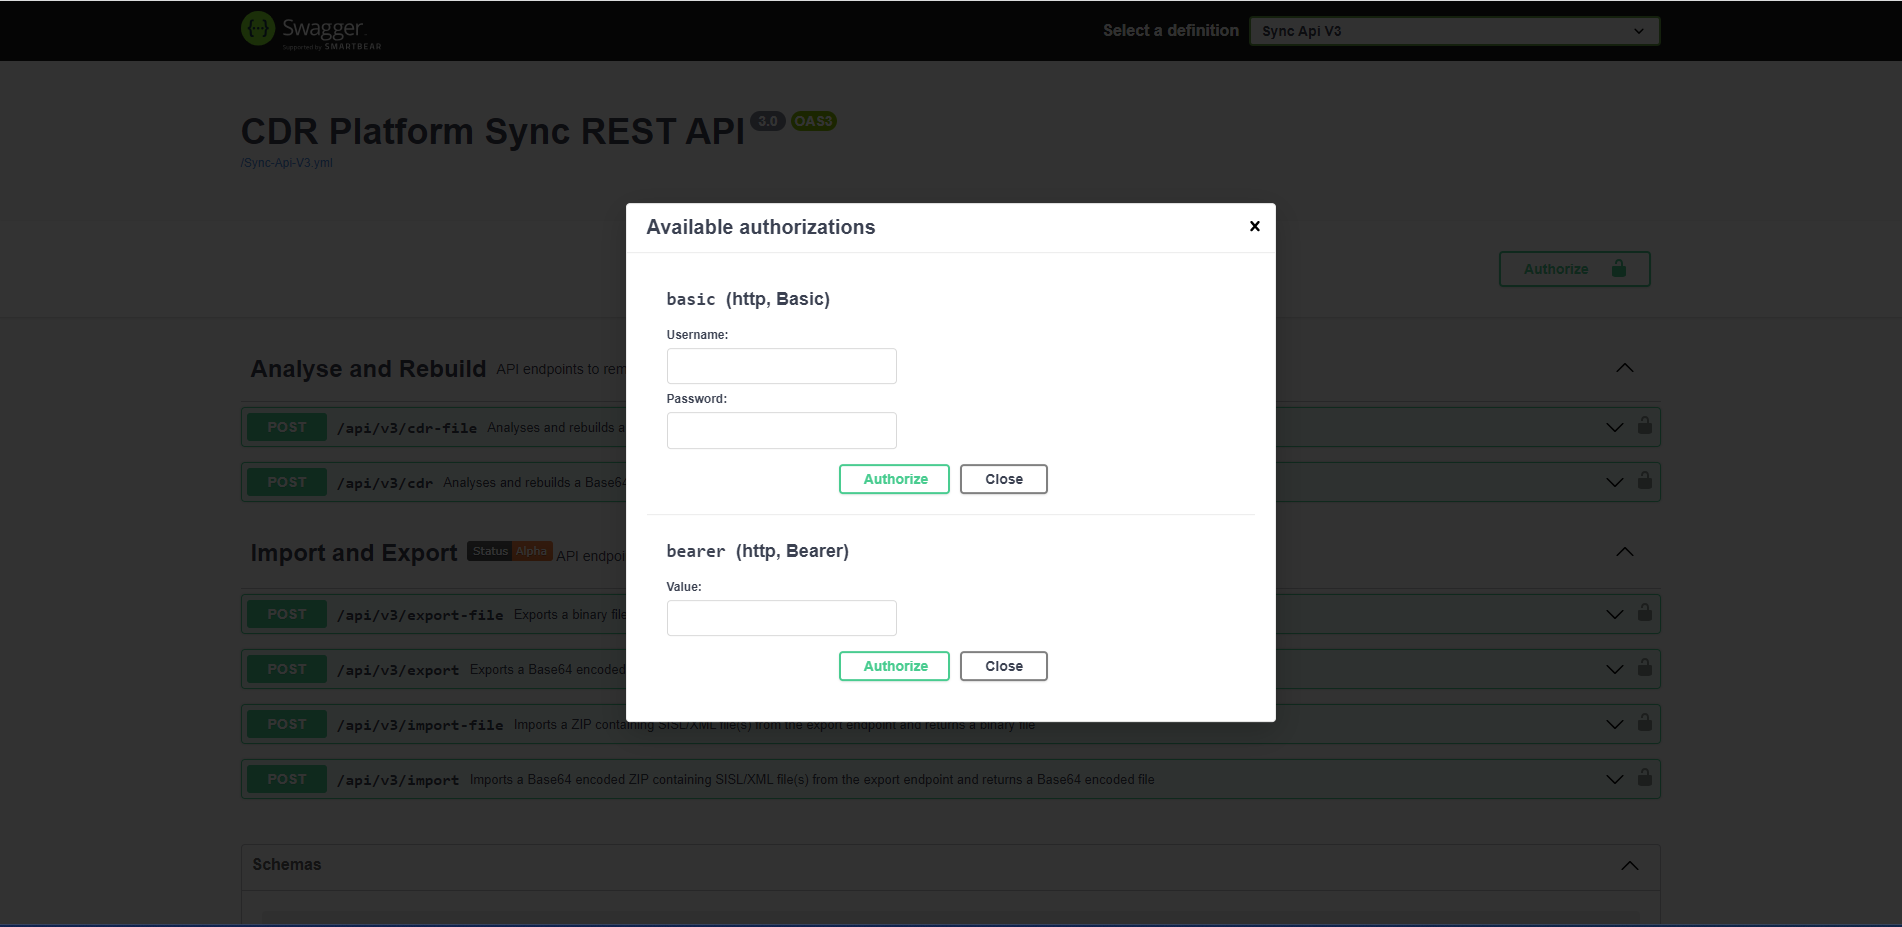The width and height of the screenshot is (1902, 927).
Task: Click Authorize under basic authentication
Action: coord(894,479)
